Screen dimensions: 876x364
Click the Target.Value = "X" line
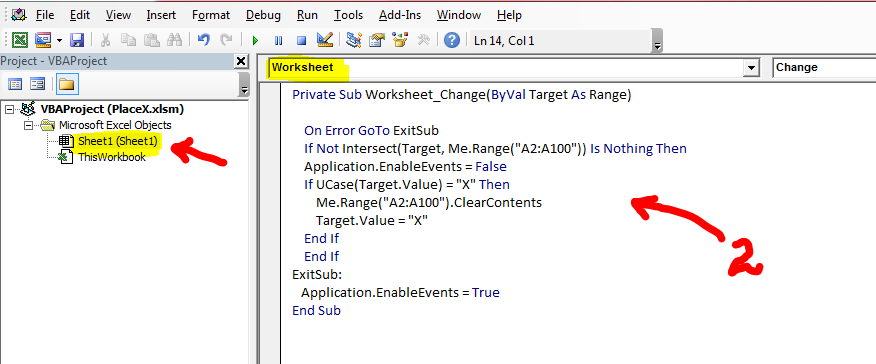pyautogui.click(x=372, y=220)
